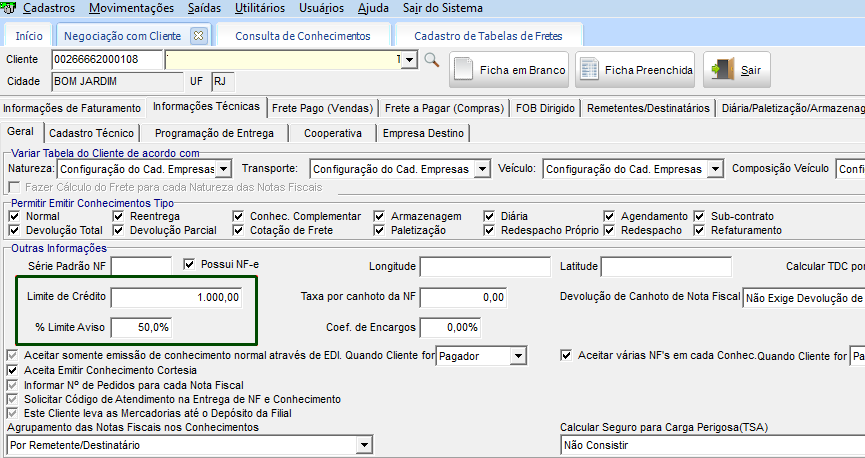
Task: Switch to Consulta de Conhecimentos tab
Action: coord(303,36)
